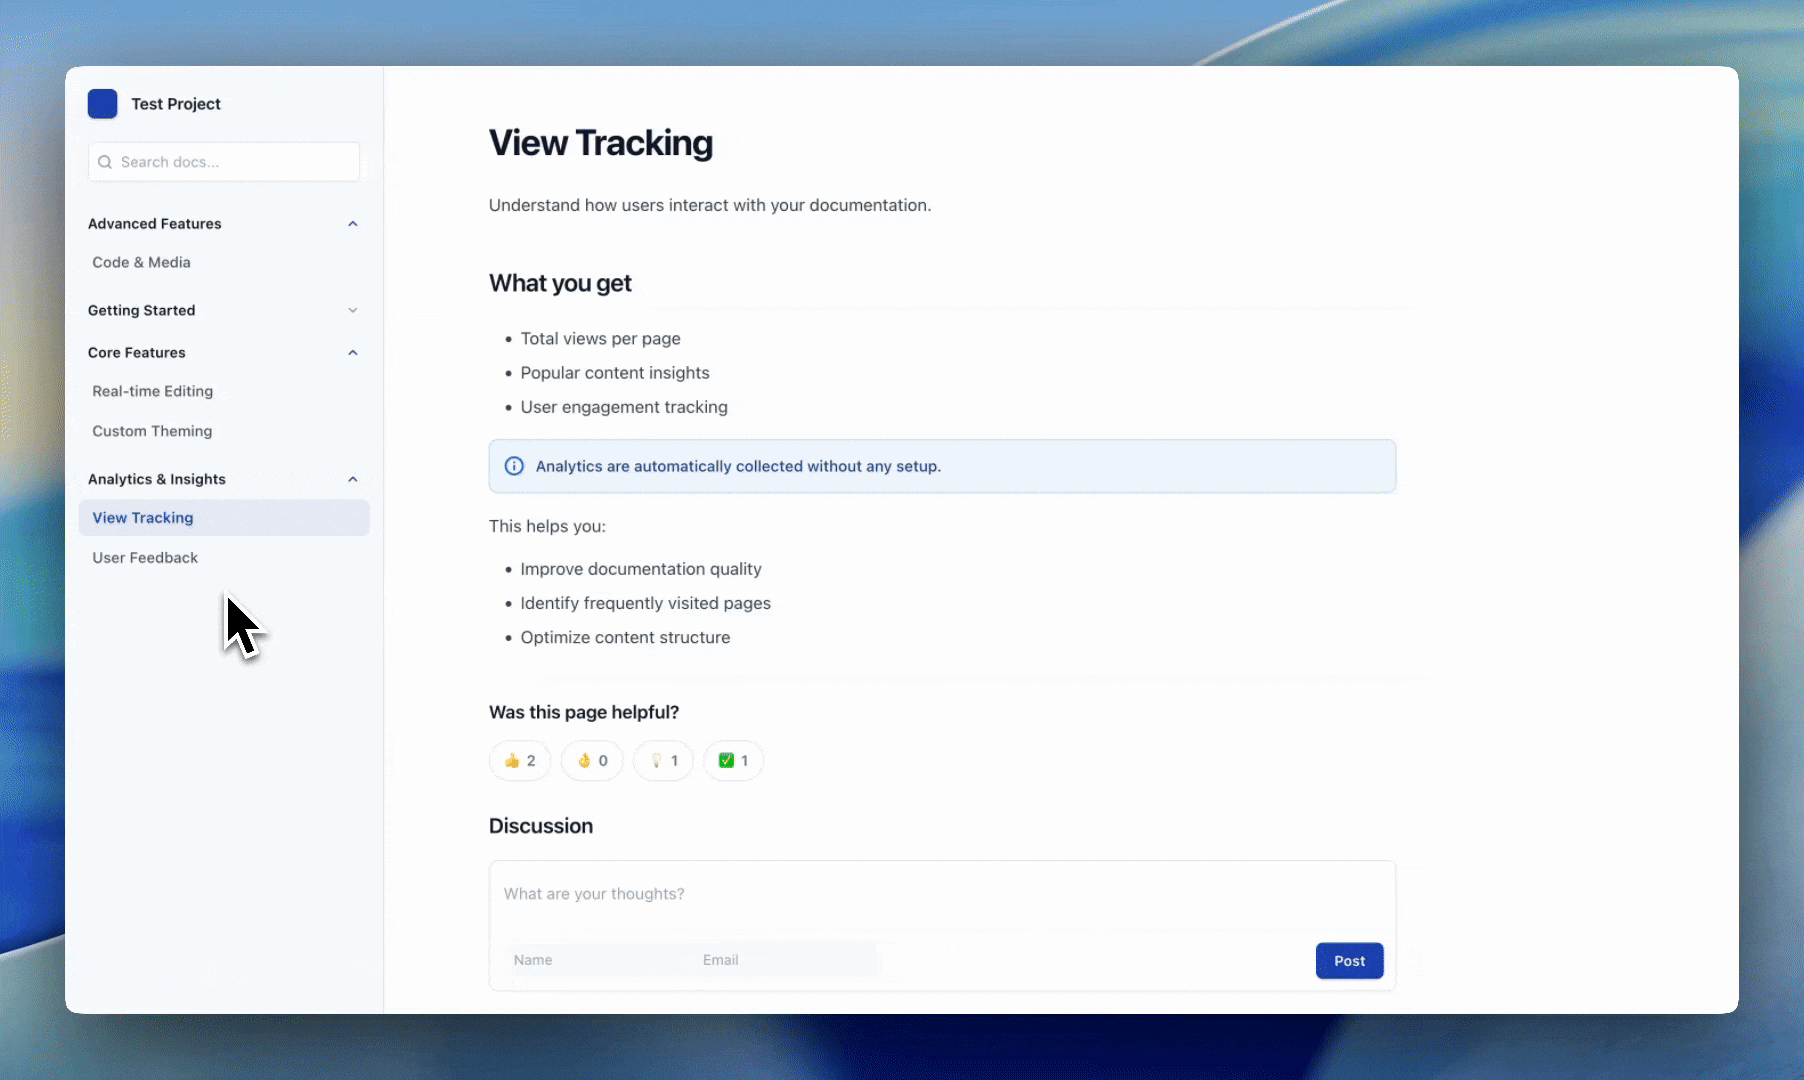The image size is (1804, 1080).
Task: Expand the Getting Started section
Action: click(x=352, y=310)
